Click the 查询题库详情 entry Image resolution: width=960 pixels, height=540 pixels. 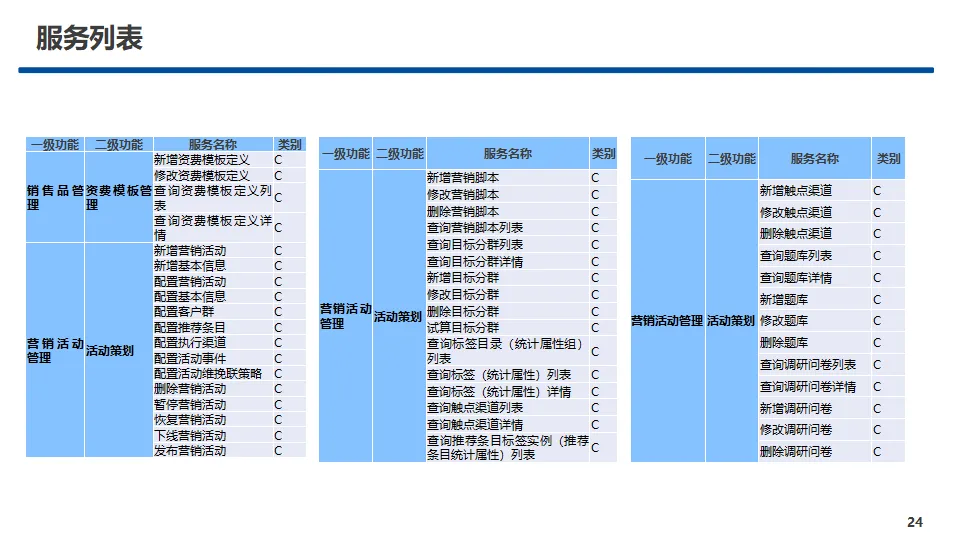click(x=814, y=278)
